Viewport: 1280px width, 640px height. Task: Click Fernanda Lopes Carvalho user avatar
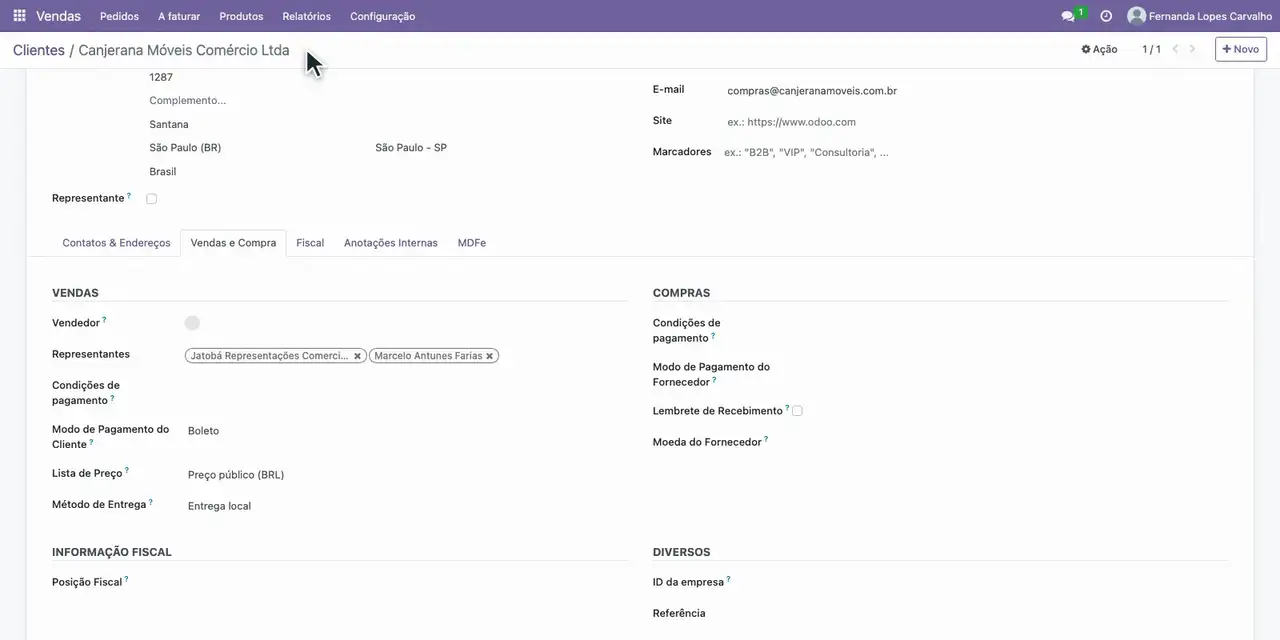pyautogui.click(x=1136, y=16)
